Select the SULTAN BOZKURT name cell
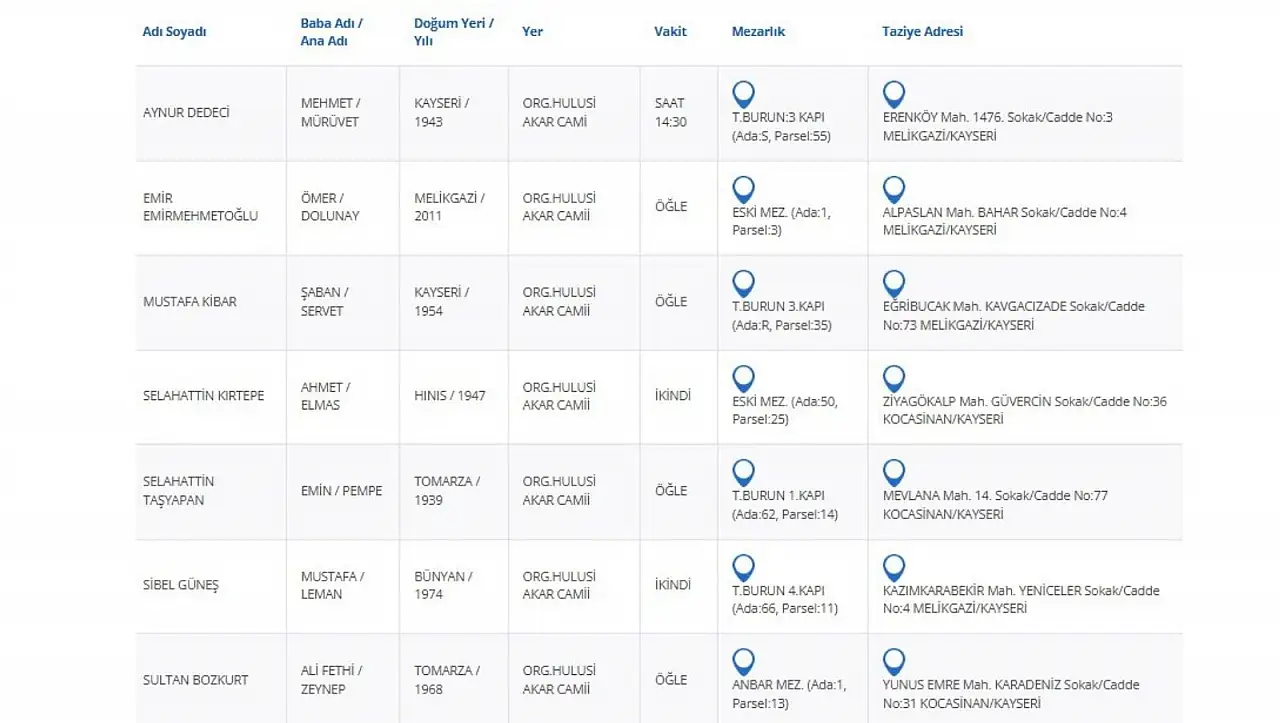 195,680
